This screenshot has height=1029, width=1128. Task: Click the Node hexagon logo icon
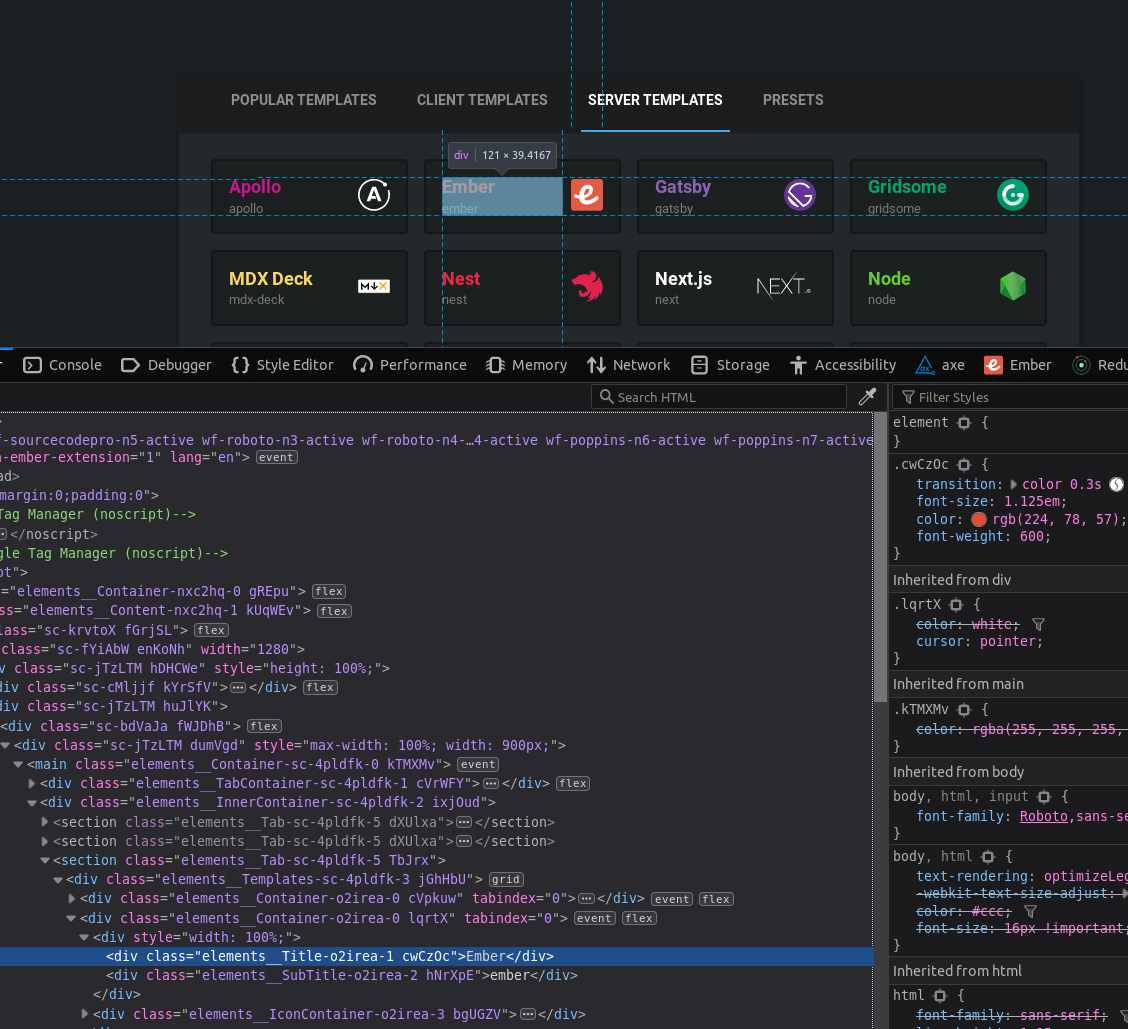click(x=1012, y=286)
